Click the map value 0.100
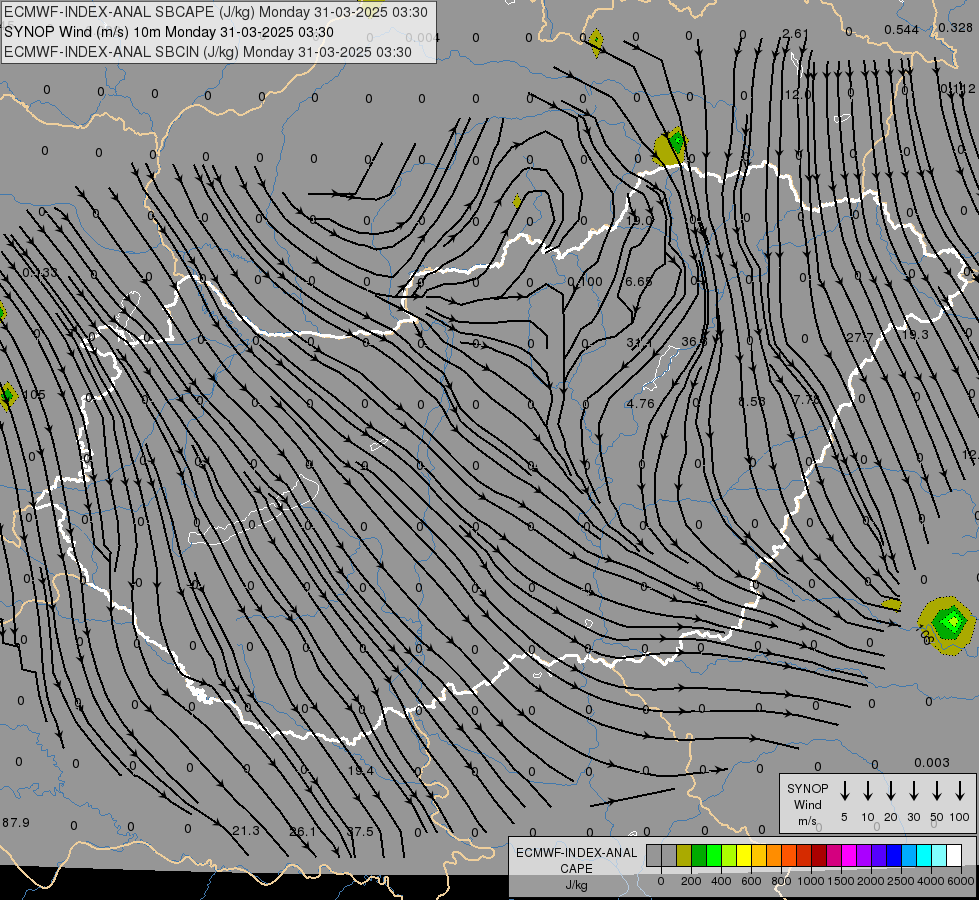Screen dimensions: 979x900 [585, 282]
